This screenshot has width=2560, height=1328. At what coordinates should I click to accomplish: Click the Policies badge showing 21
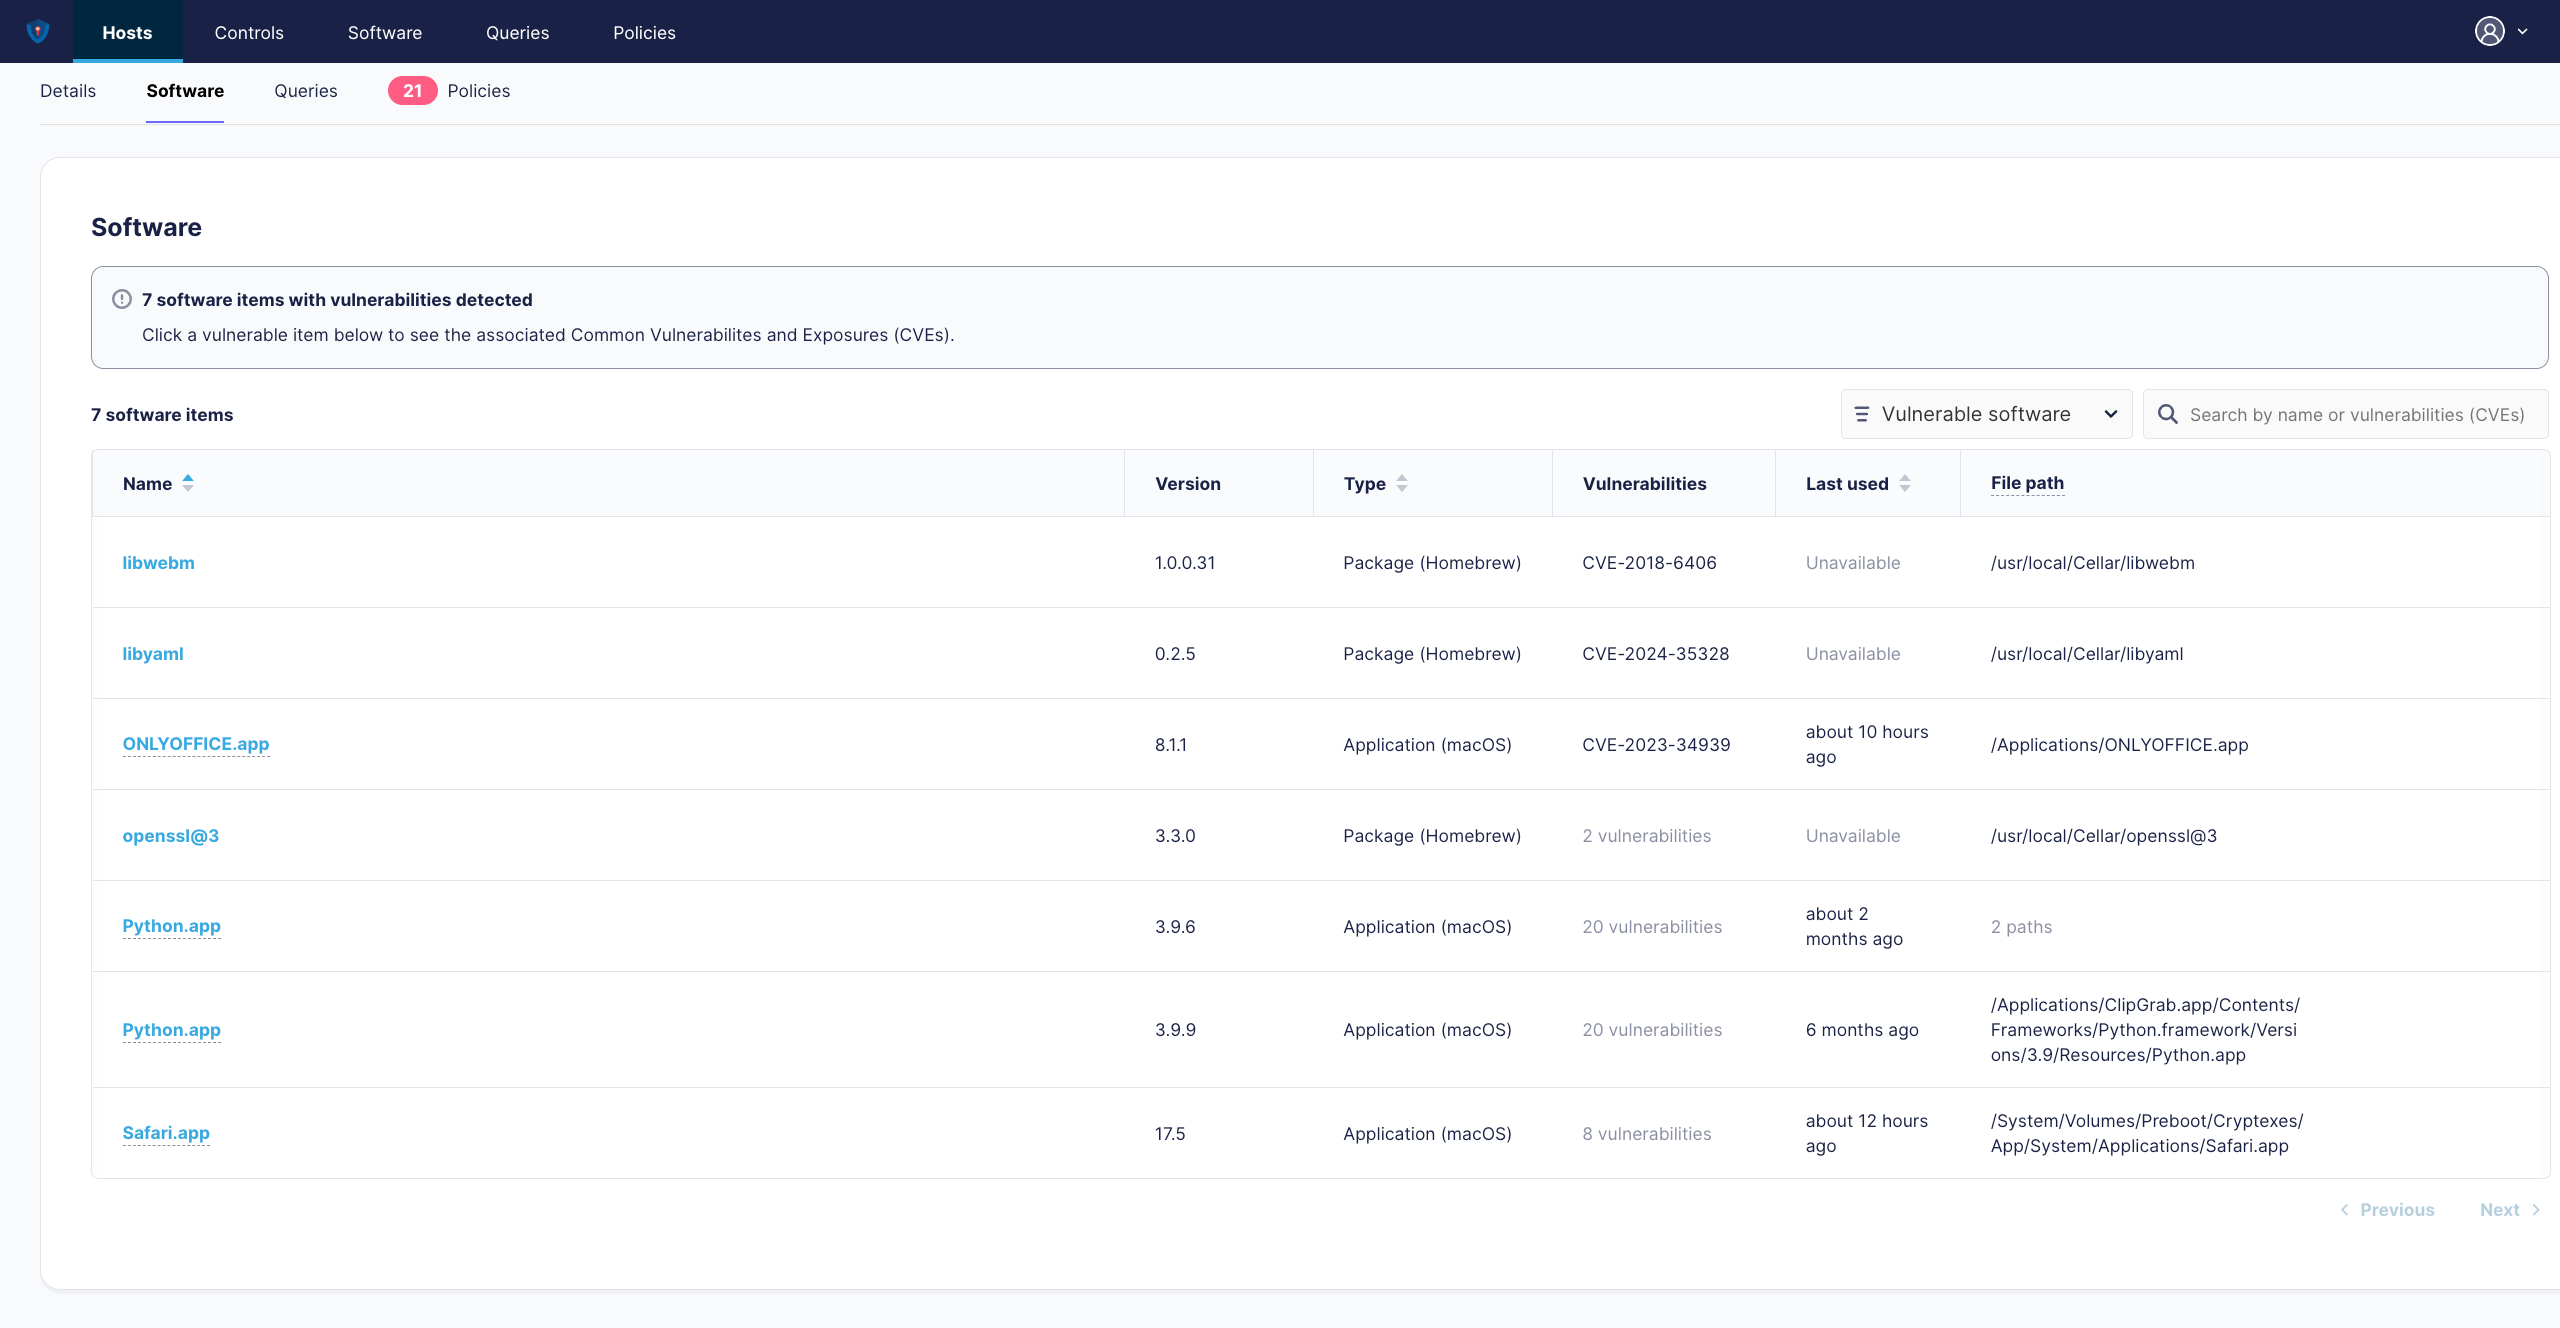tap(410, 90)
